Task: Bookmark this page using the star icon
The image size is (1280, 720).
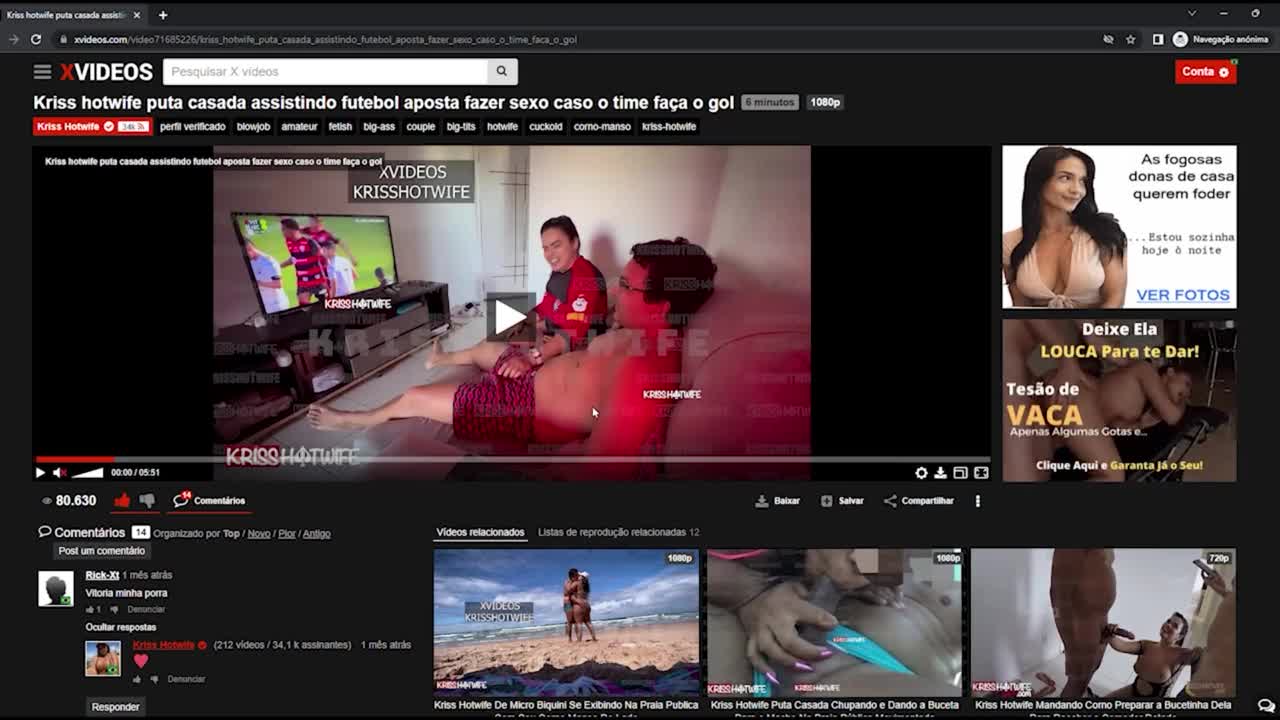Action: tap(1131, 39)
